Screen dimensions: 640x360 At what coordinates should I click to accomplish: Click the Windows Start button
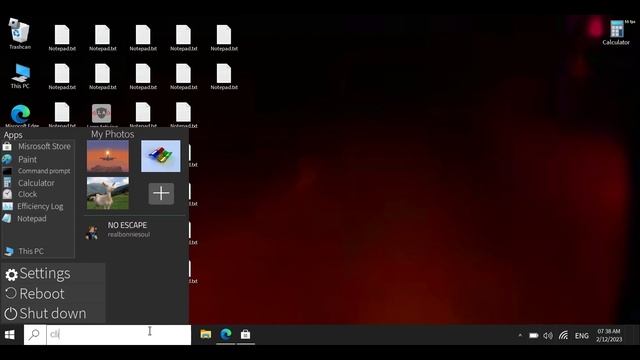coord(10,335)
